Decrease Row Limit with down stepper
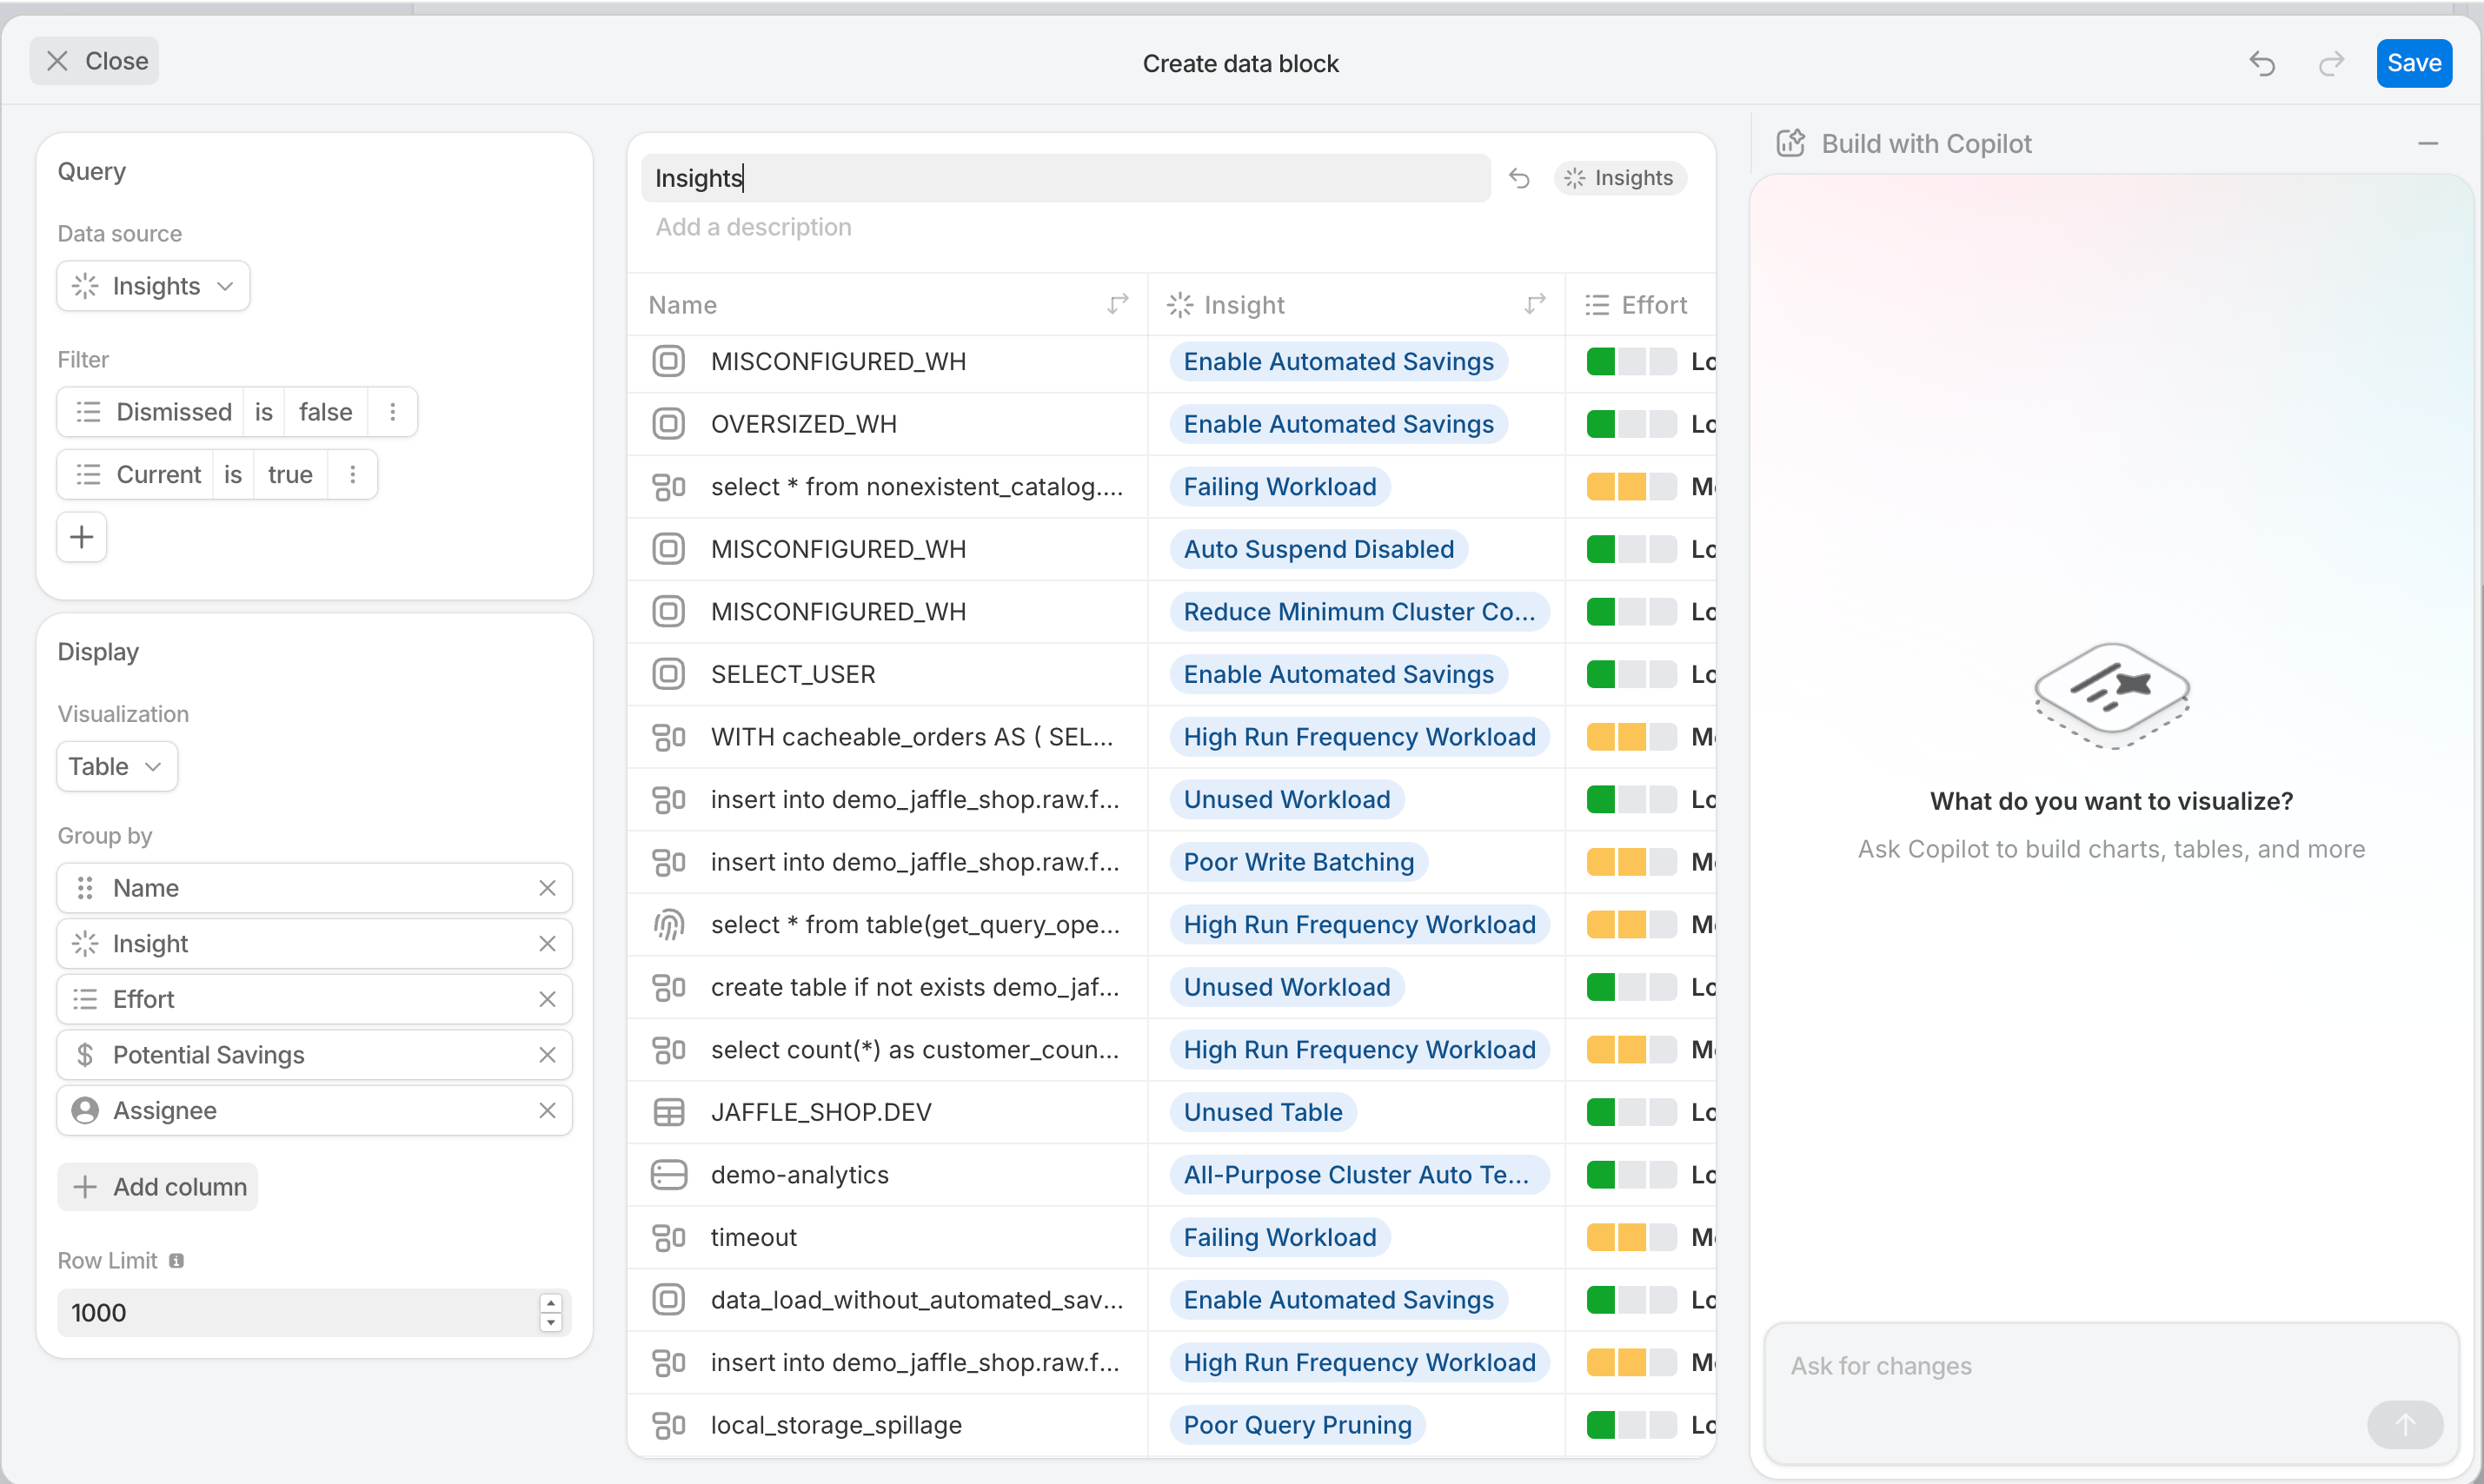Screen dimensions: 2484x1484 (x=550, y=1323)
